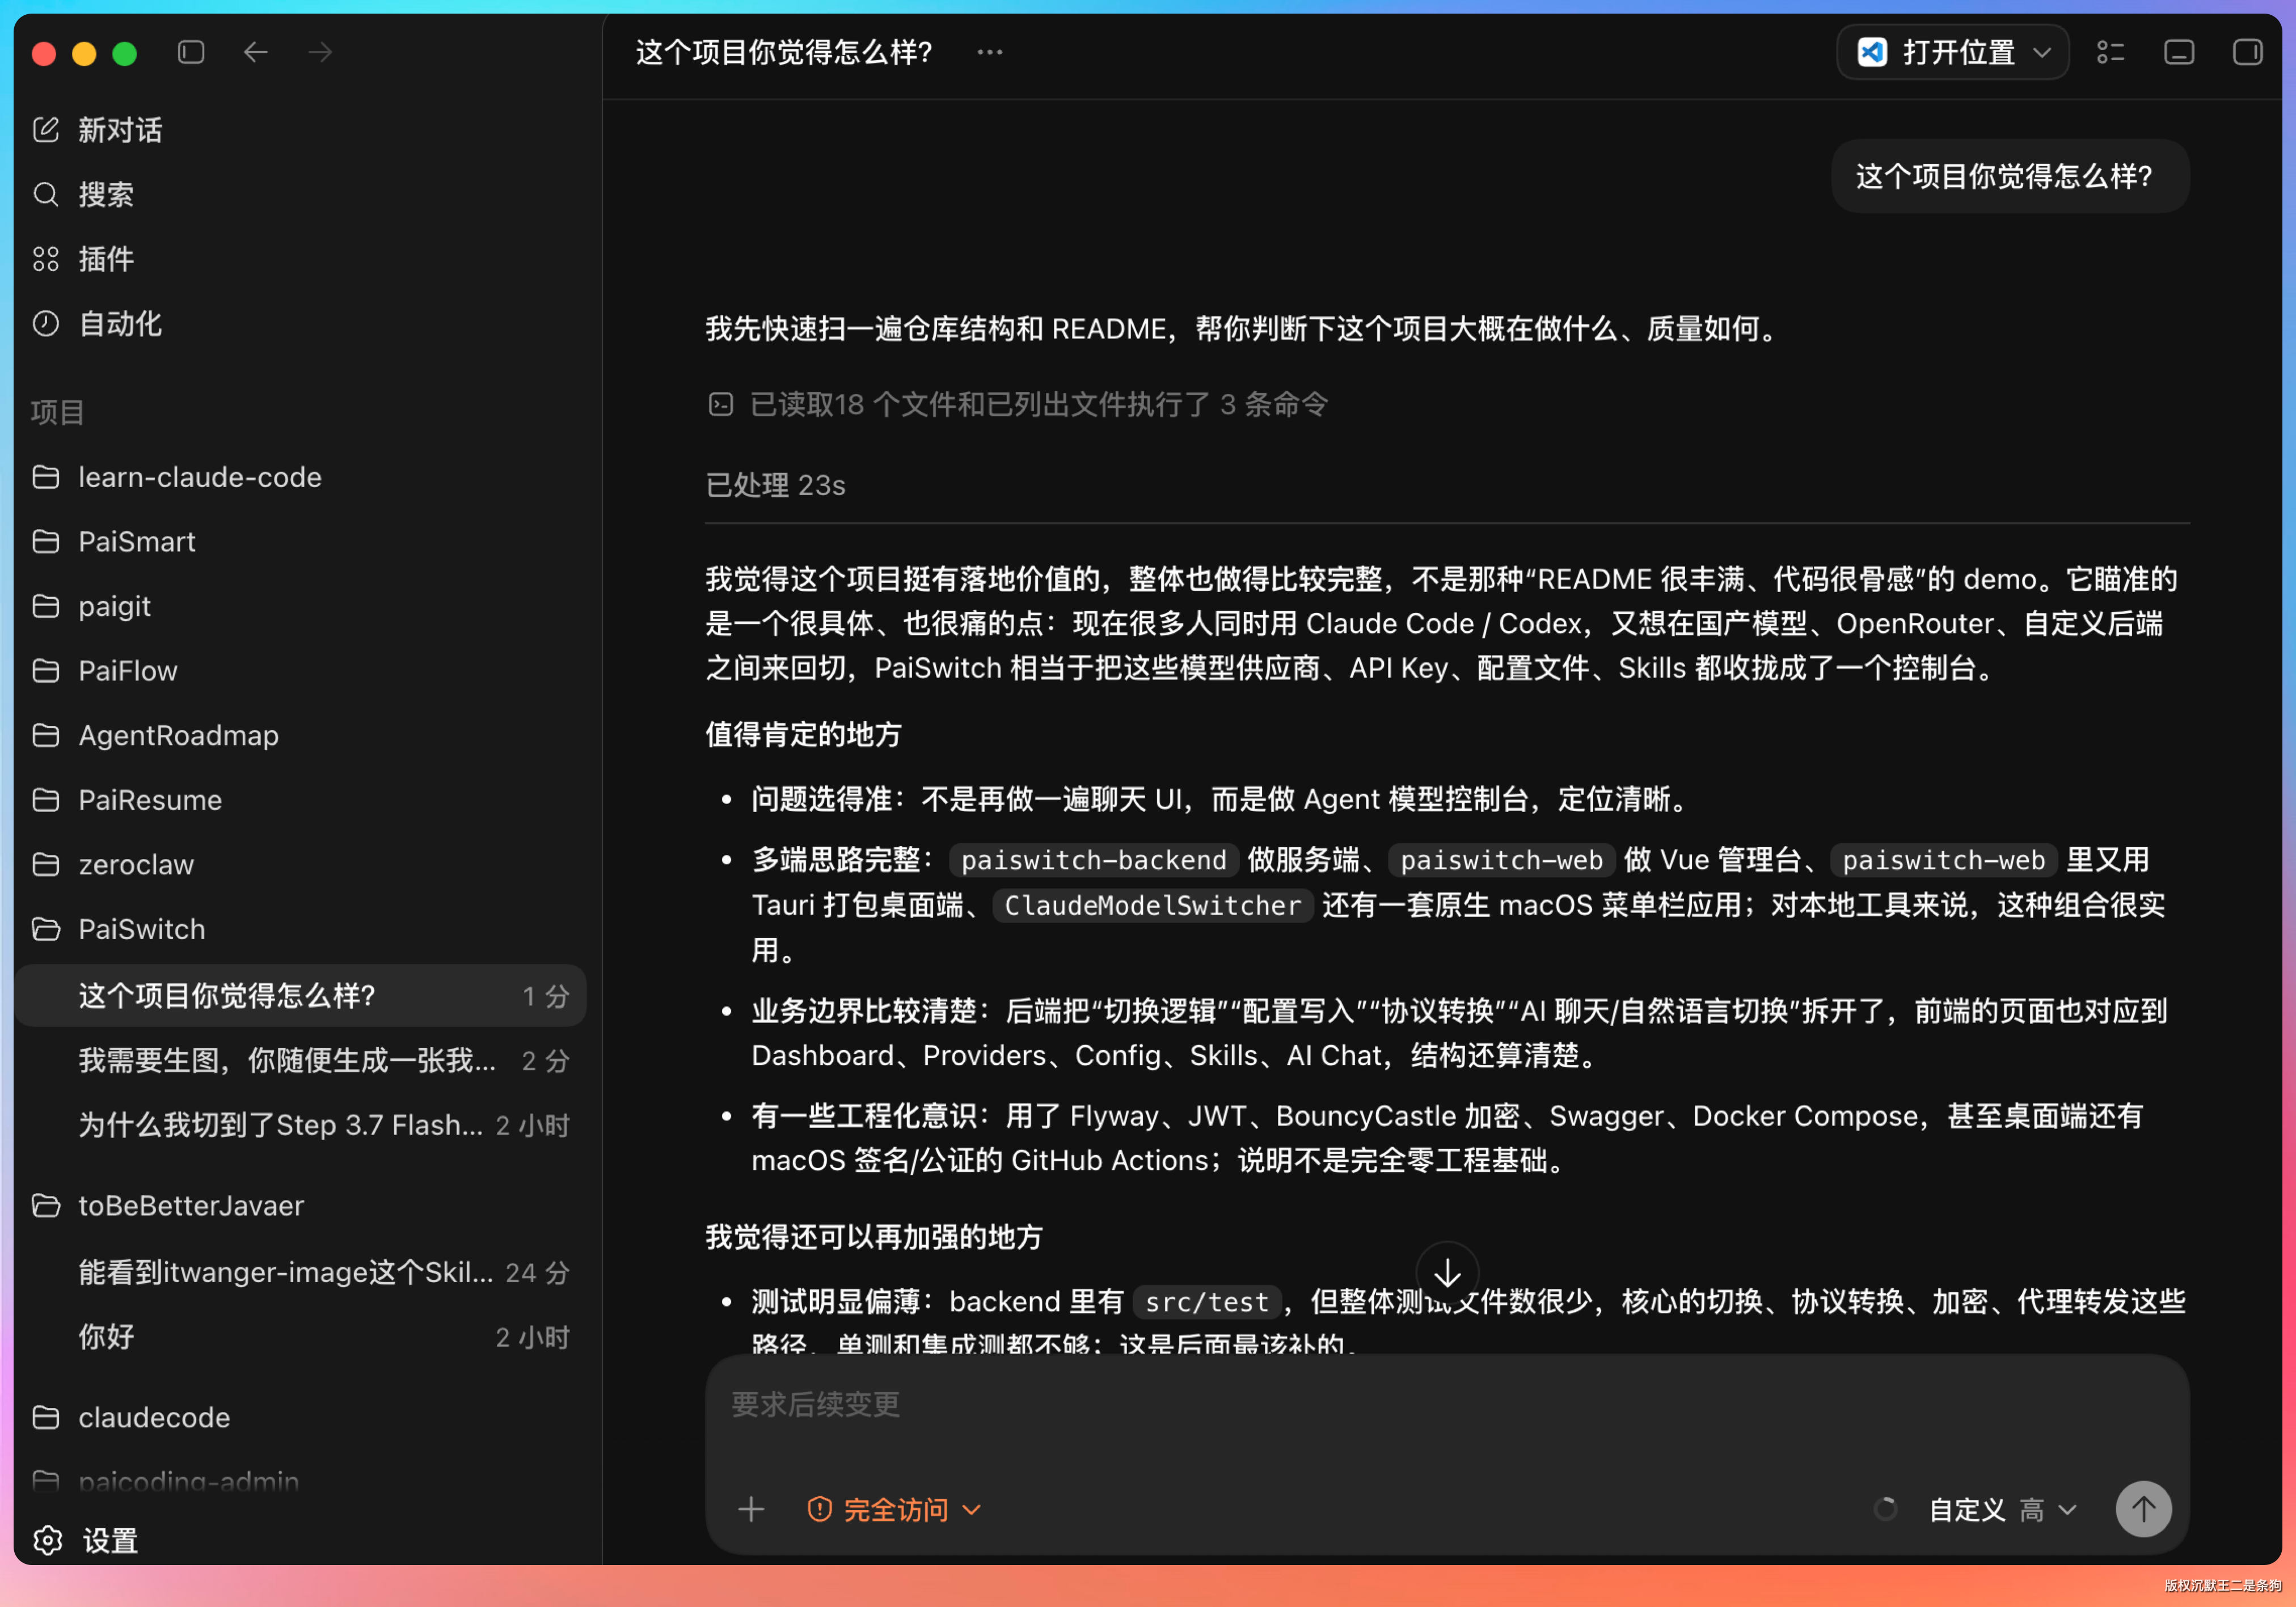Click the 项目 section heading
Viewport: 2296px width, 1607px height.
pyautogui.click(x=57, y=412)
